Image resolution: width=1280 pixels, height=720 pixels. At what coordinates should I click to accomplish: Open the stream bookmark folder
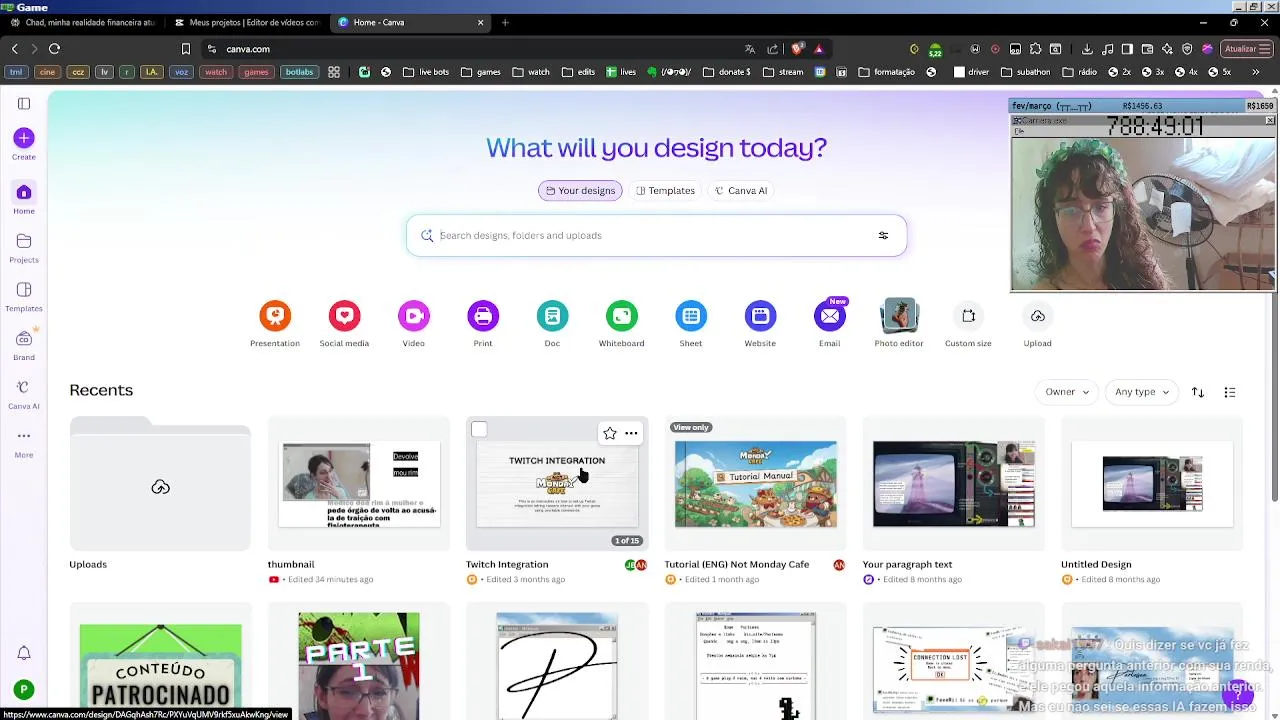coord(783,72)
